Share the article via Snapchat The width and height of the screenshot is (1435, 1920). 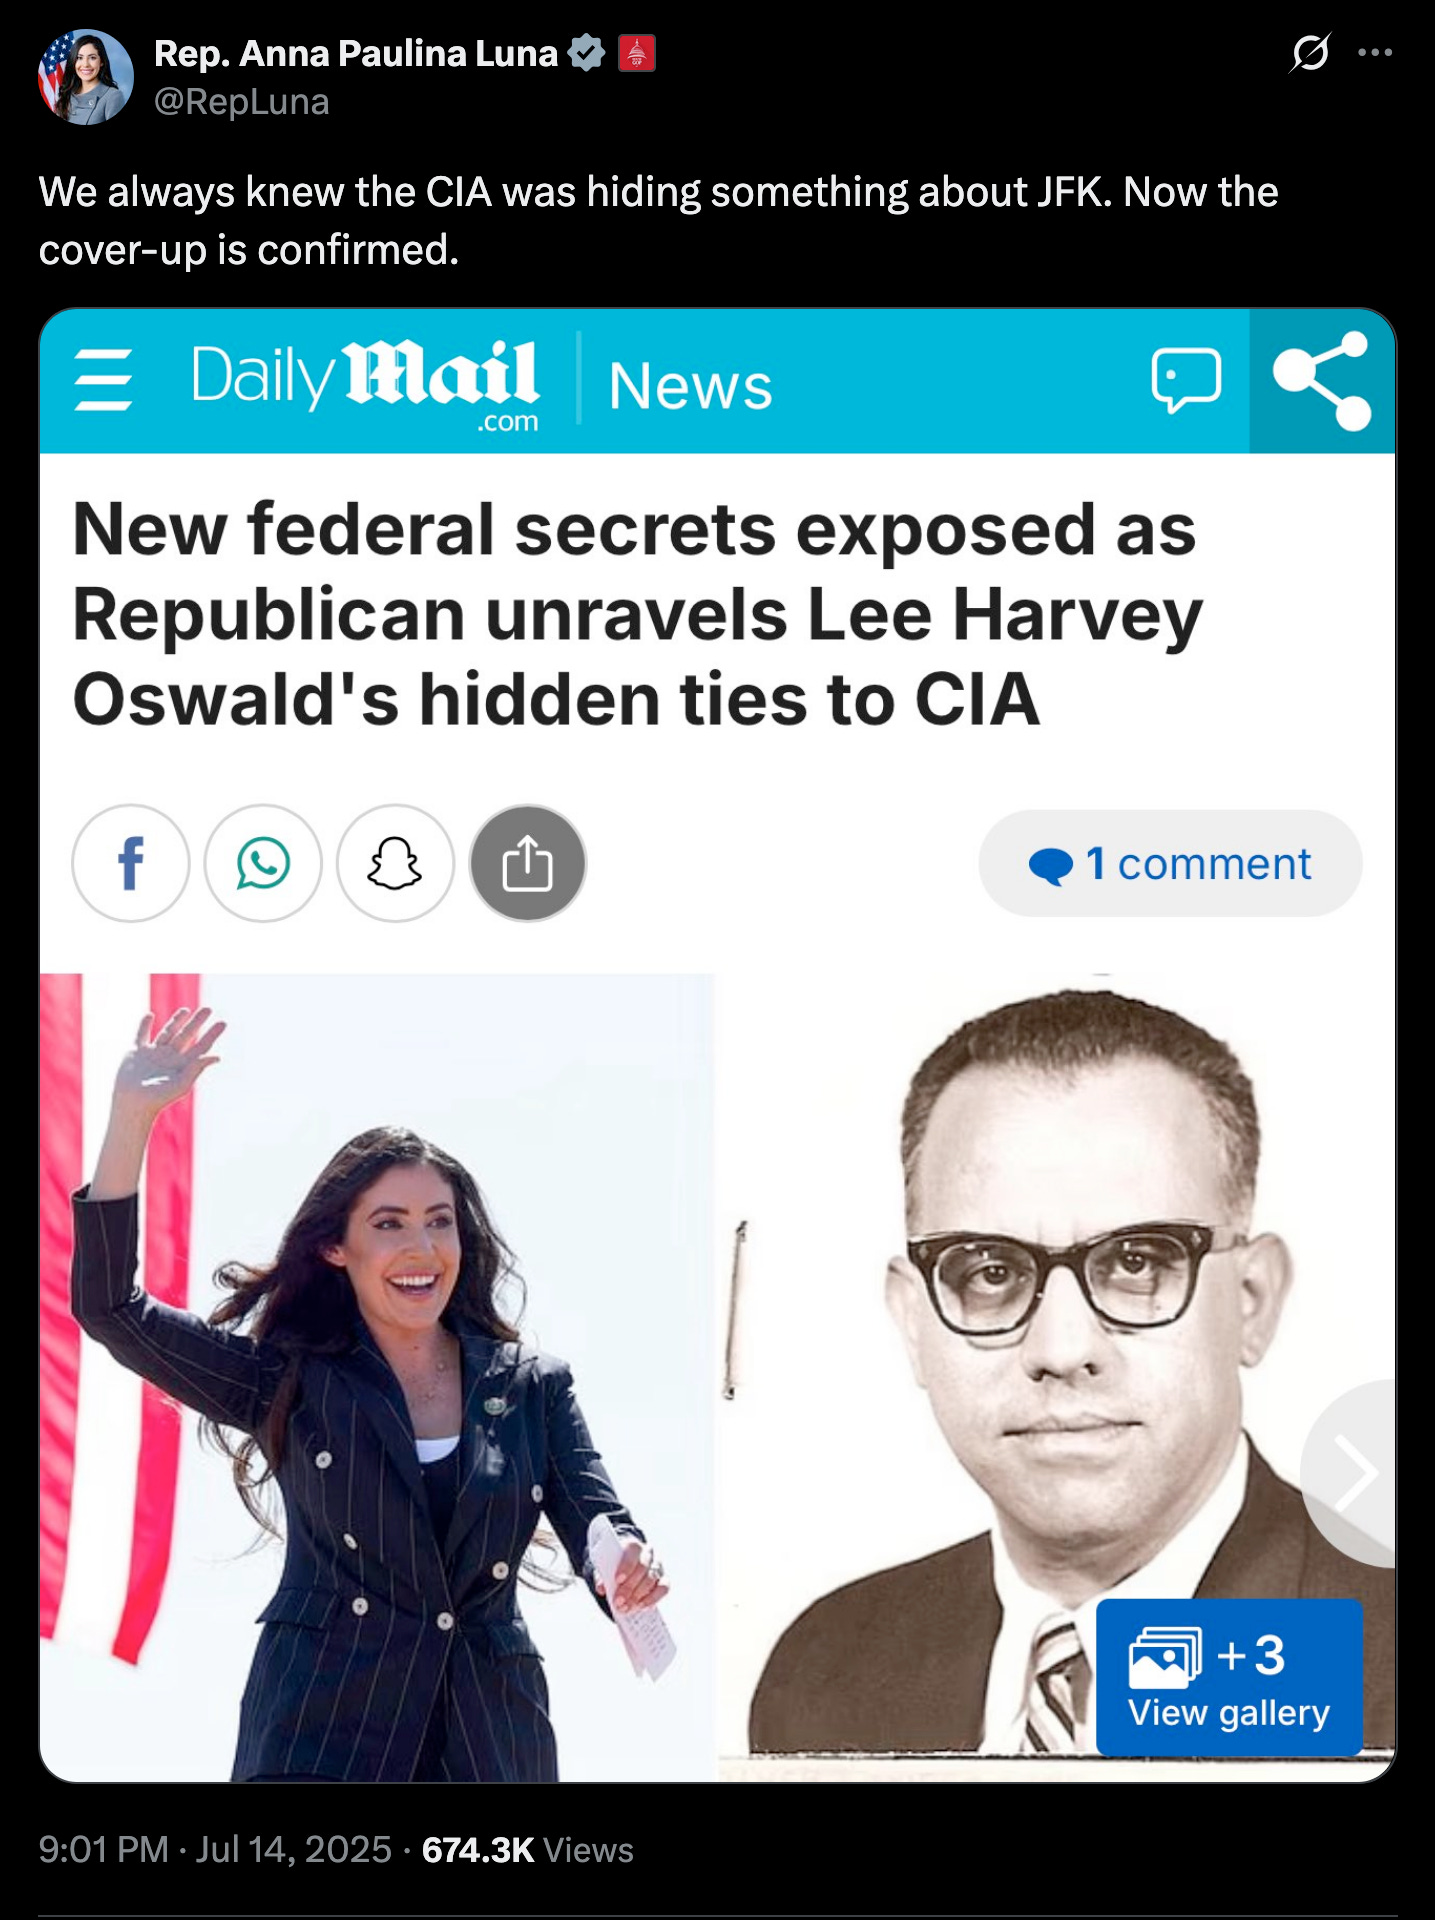tap(395, 863)
